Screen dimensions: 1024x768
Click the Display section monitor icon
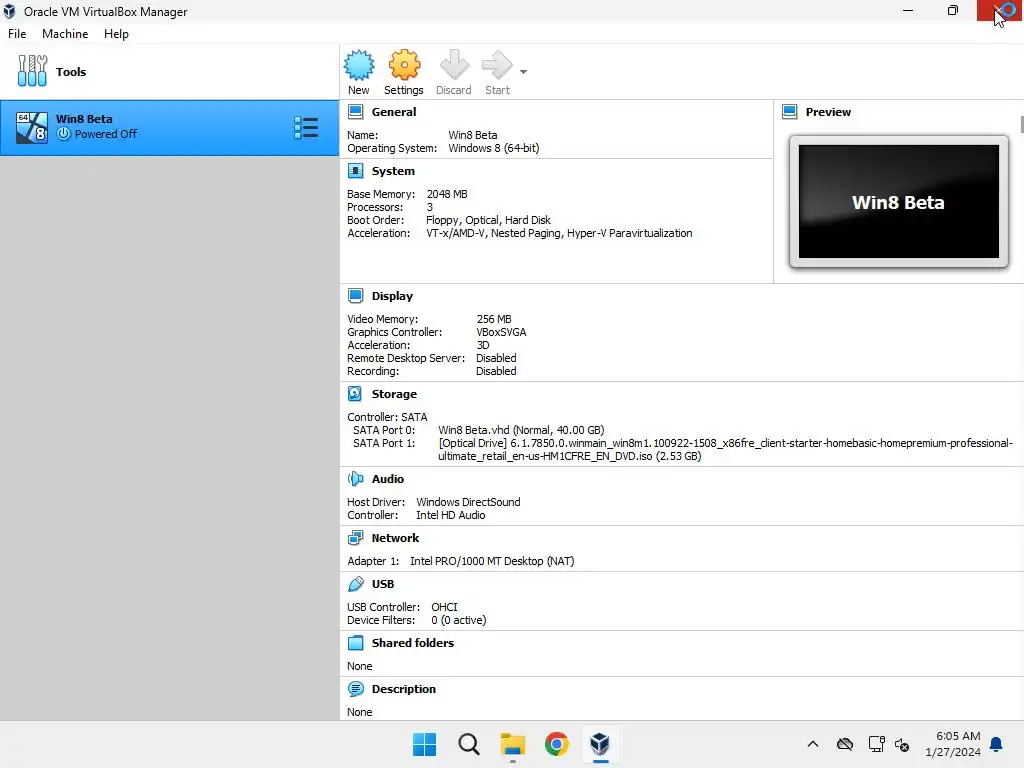click(x=355, y=296)
